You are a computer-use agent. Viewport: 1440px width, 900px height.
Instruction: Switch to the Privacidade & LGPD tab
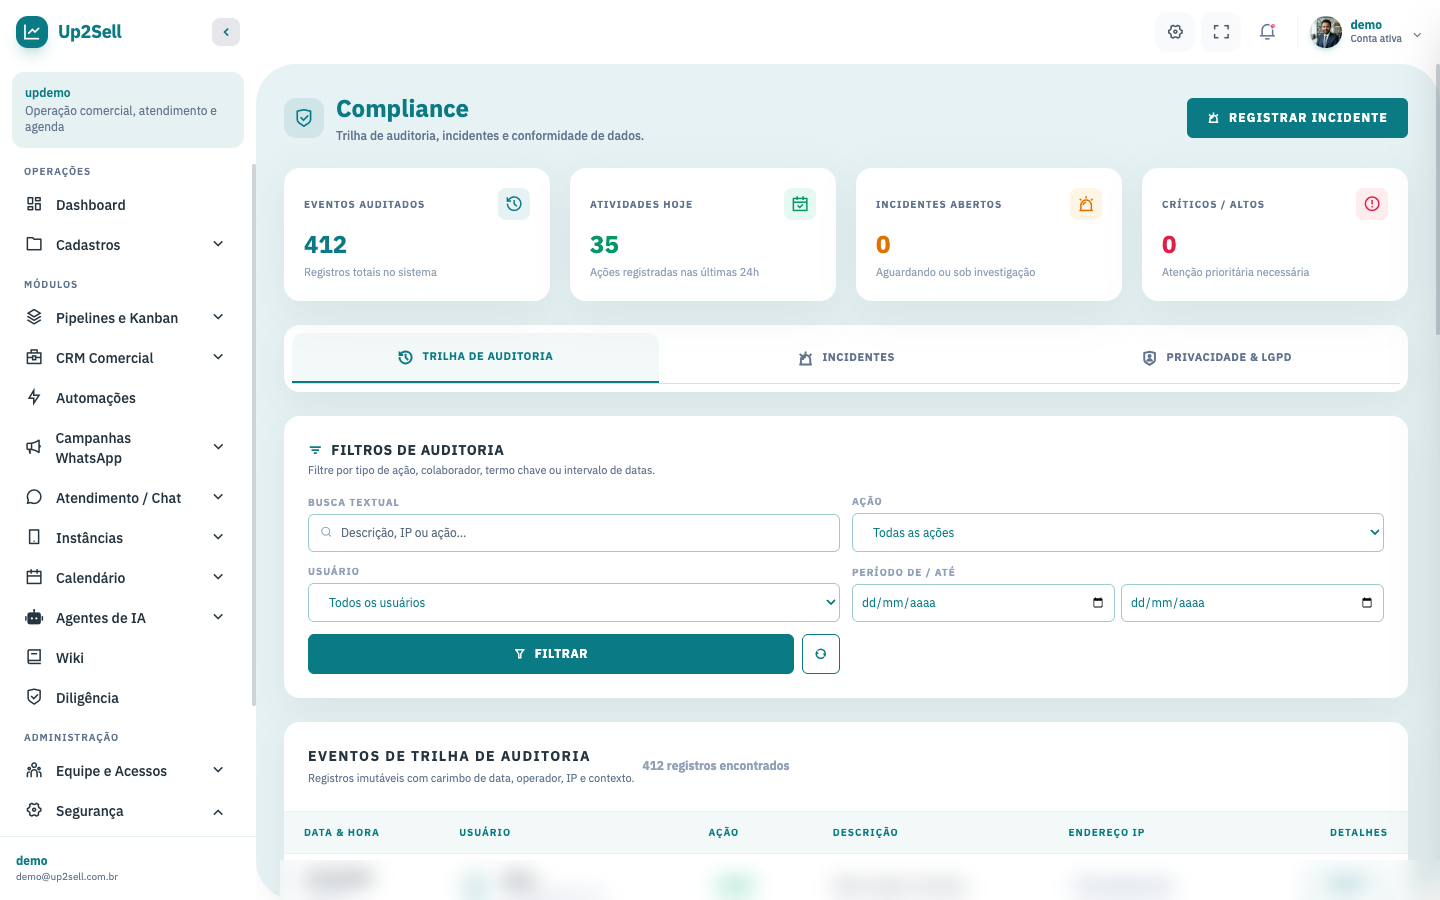click(x=1216, y=358)
